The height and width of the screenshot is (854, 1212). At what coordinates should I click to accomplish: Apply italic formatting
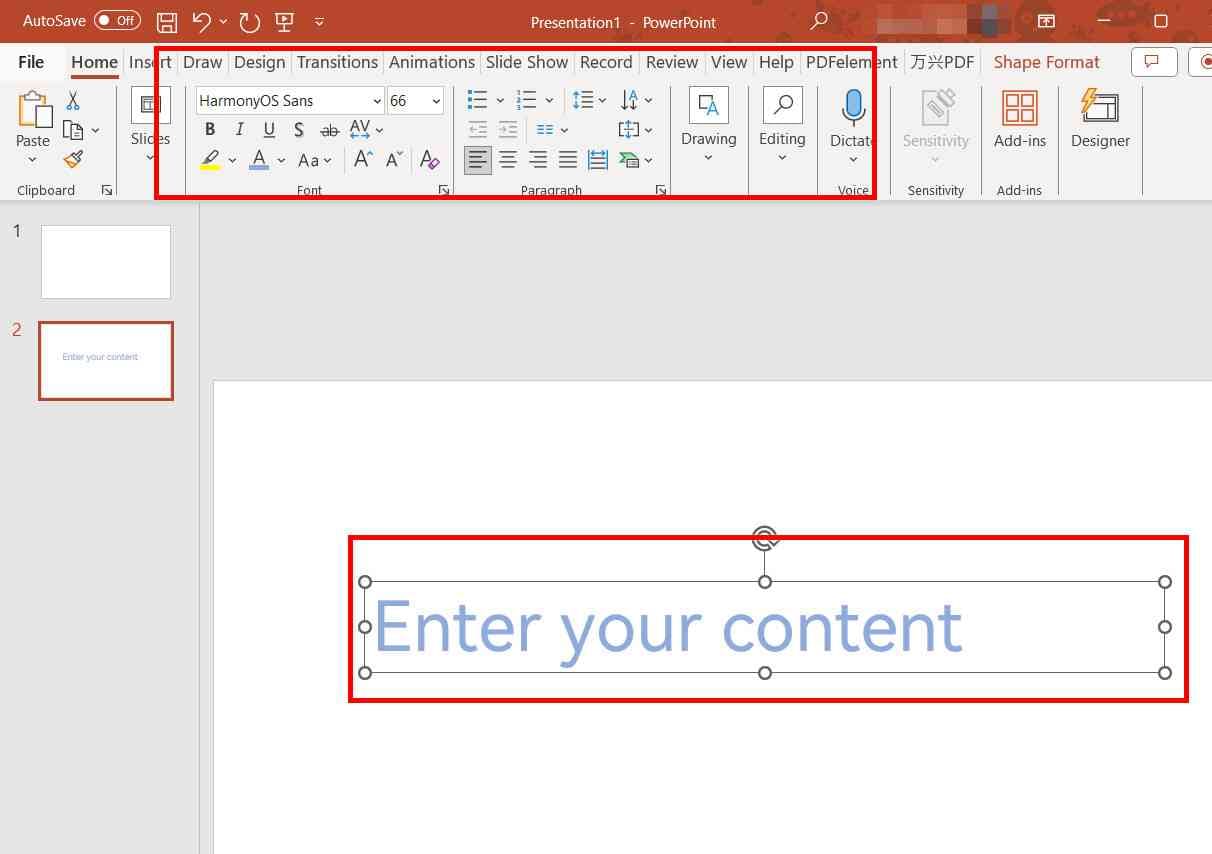(239, 129)
